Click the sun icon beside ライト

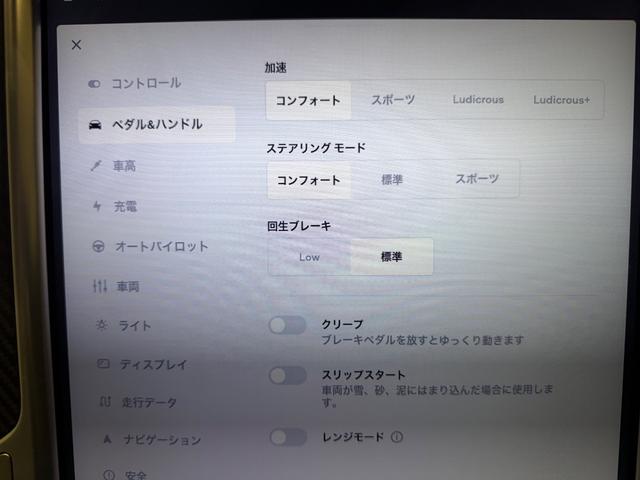tap(100, 325)
